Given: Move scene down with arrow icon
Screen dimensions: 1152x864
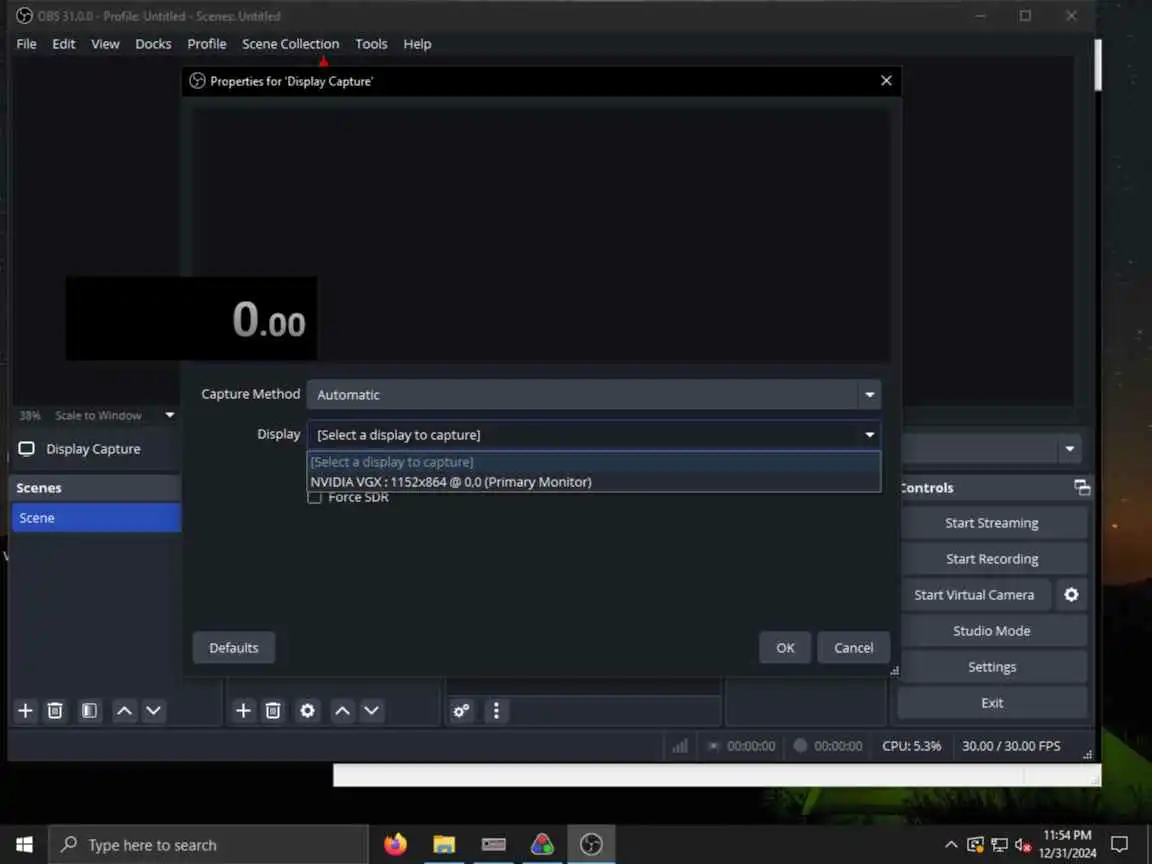Looking at the screenshot, I should pos(154,710).
